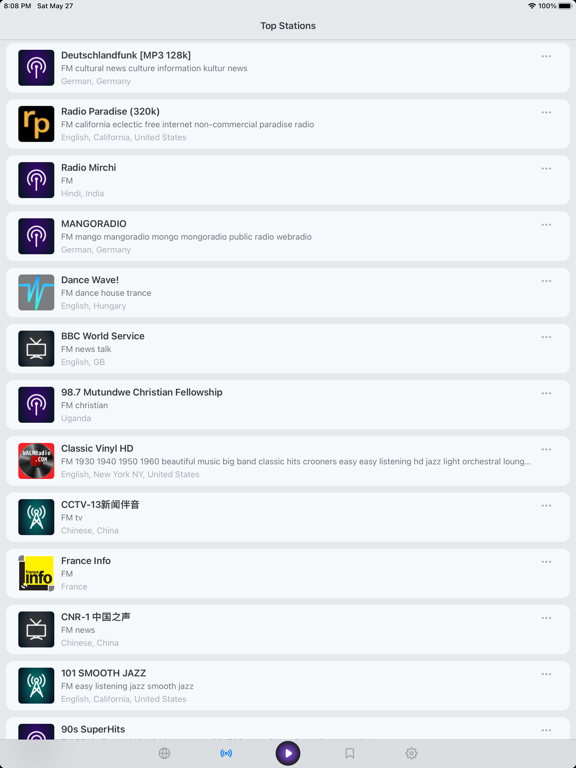
Task: Tap the 8:08 PM clock
Action: tap(17, 6)
